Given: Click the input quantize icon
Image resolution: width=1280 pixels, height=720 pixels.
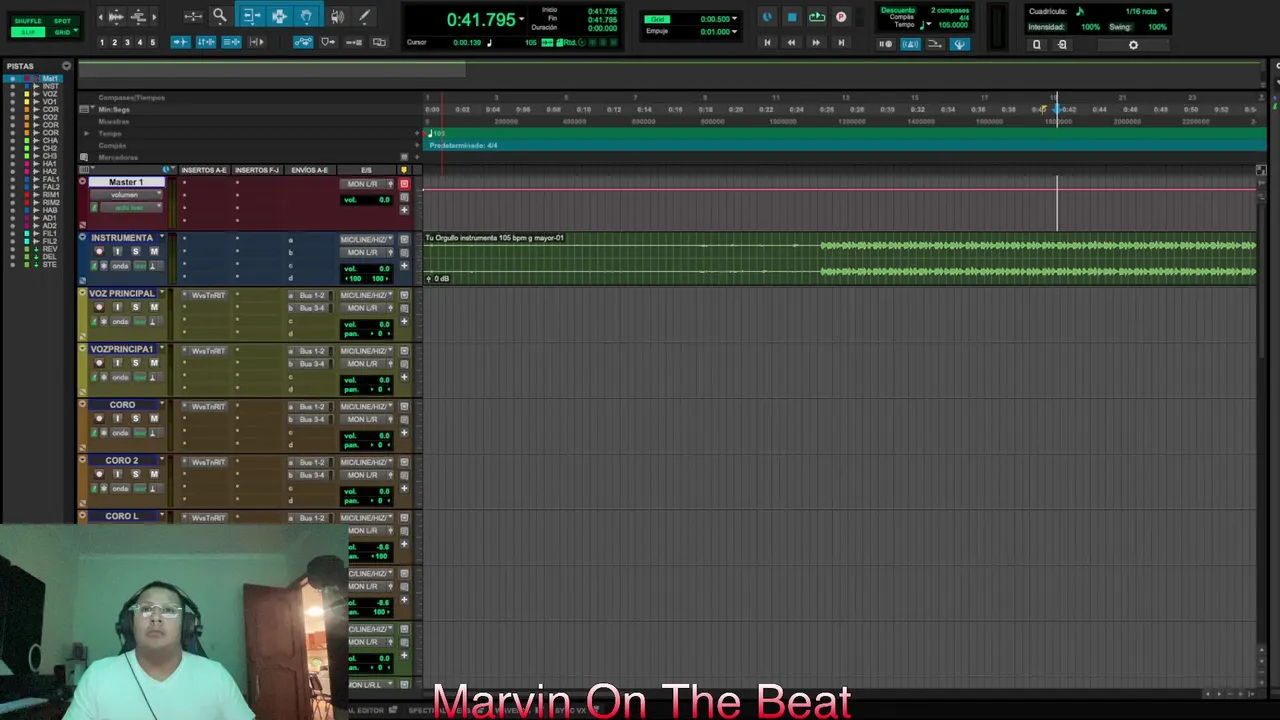Looking at the screenshot, I should (x=1062, y=44).
